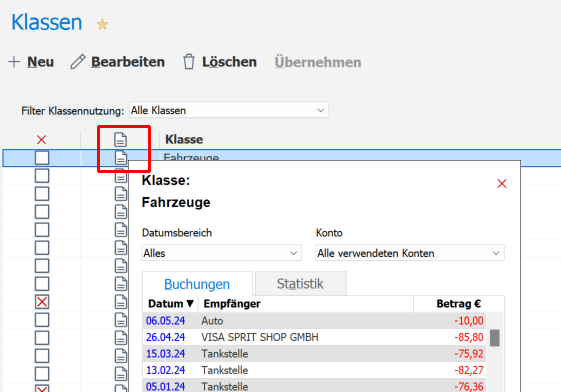Select the Fahrzeuge class row

282,158
